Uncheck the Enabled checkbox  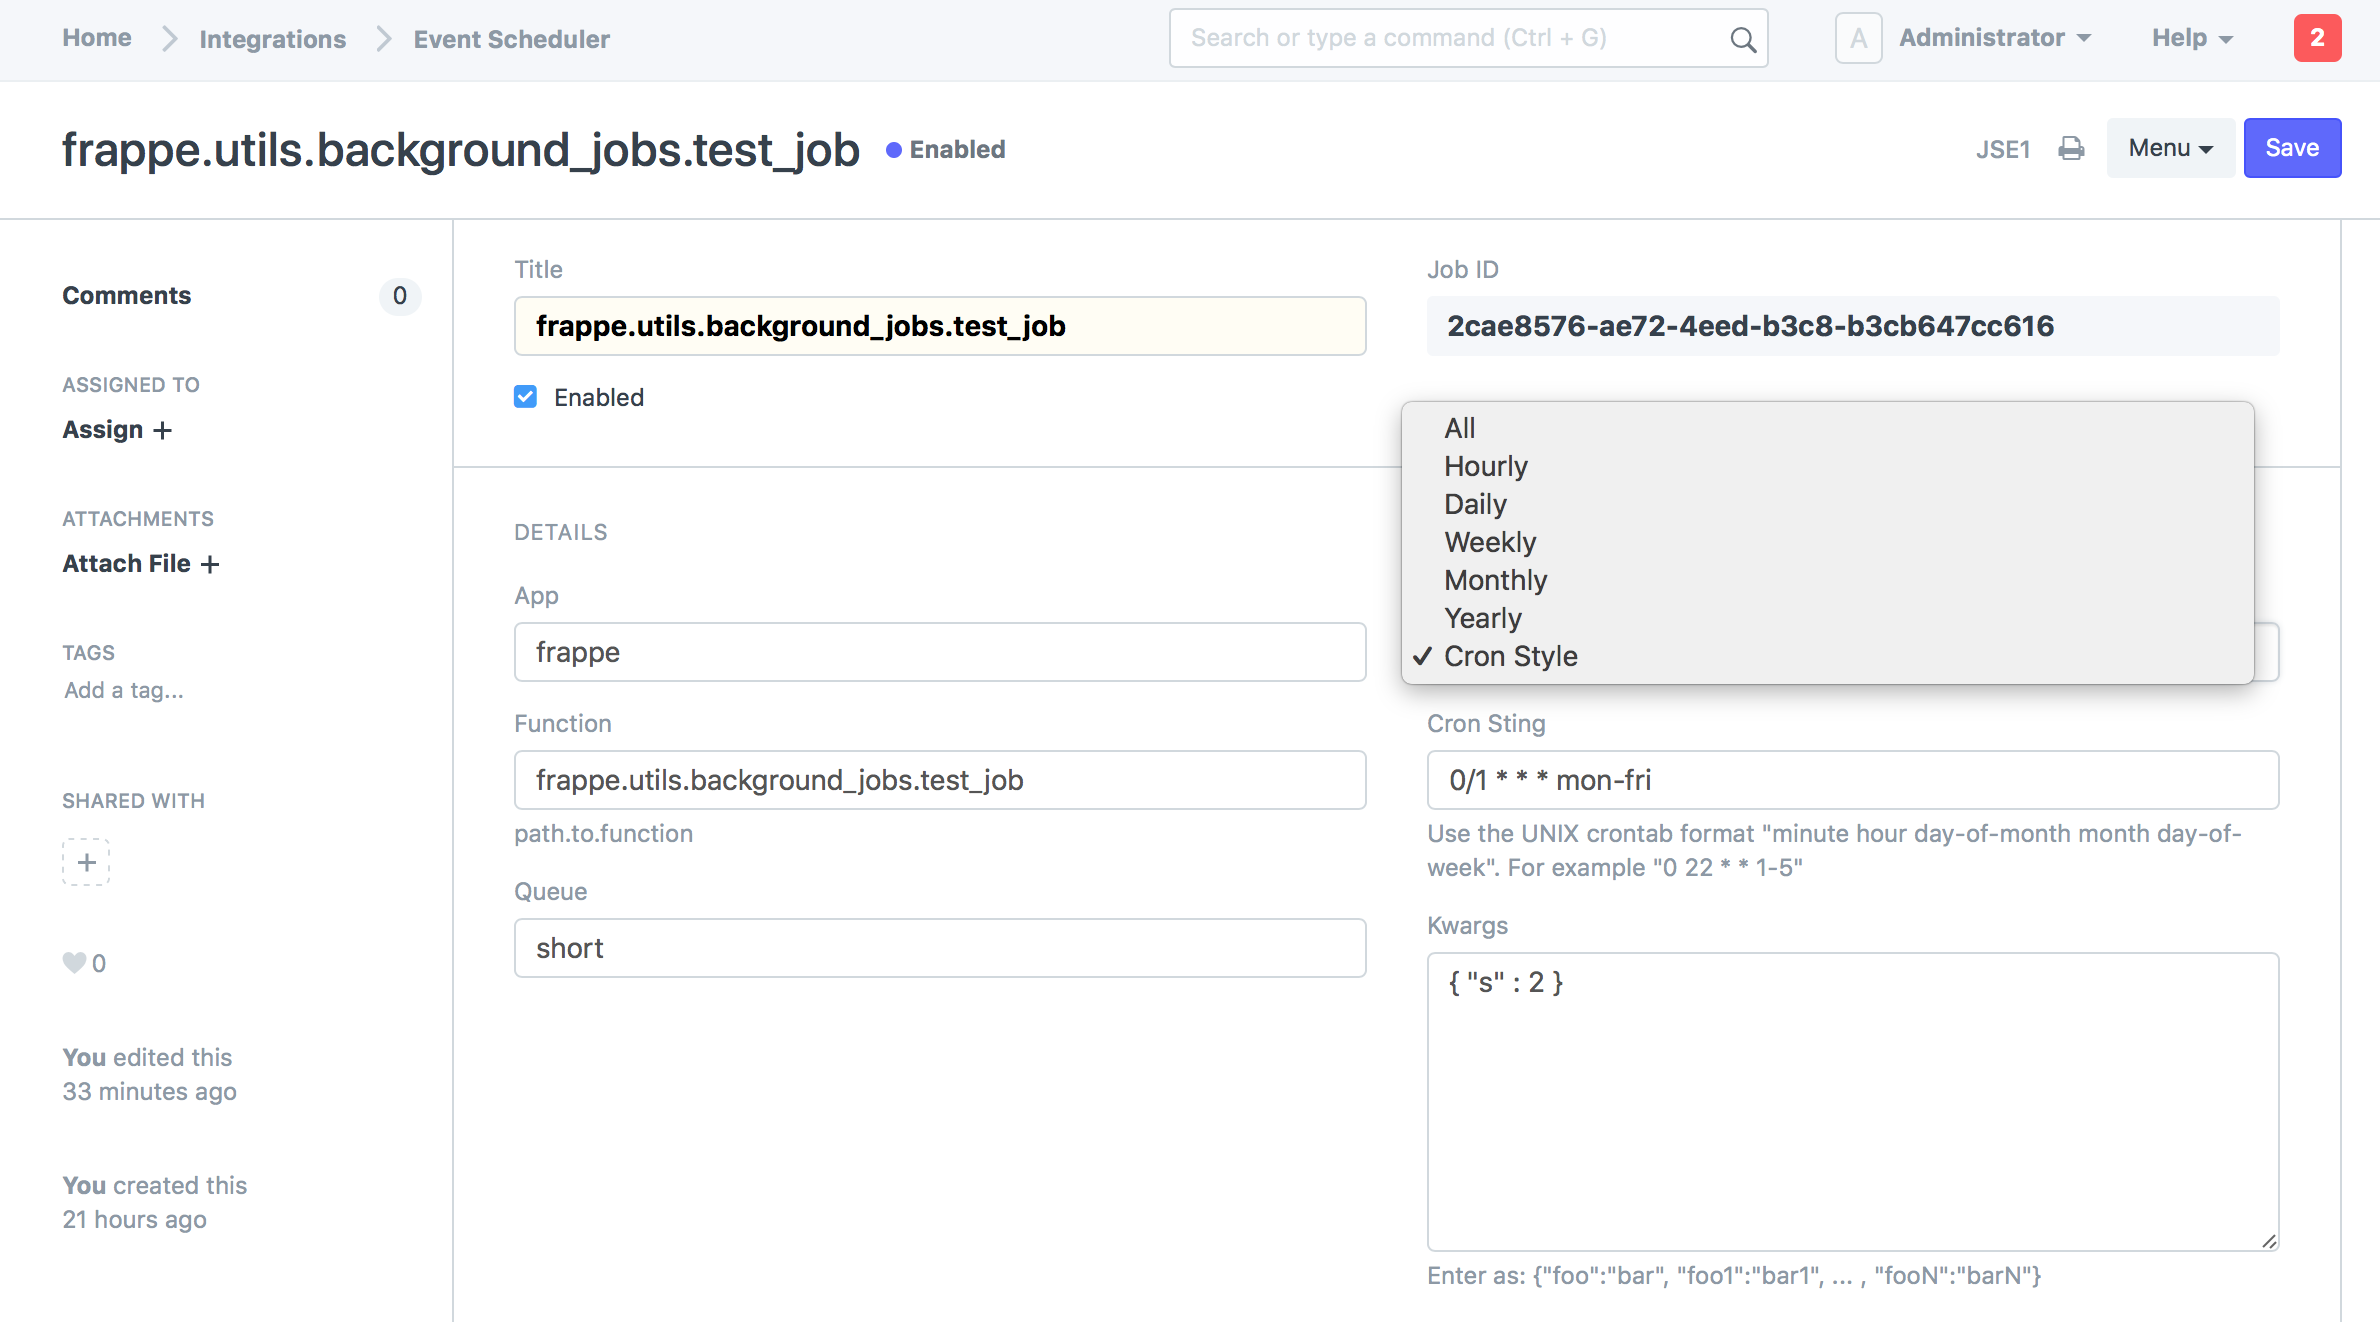coord(526,396)
